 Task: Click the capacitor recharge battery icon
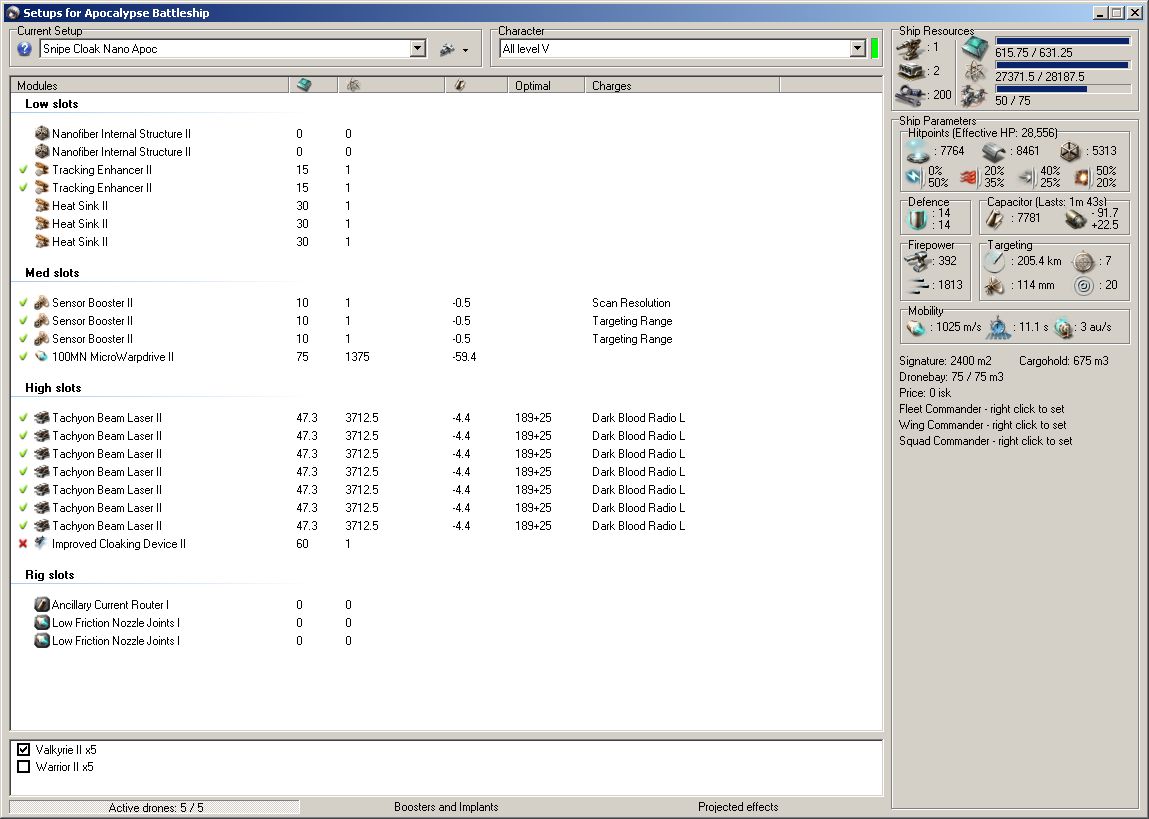1075,218
